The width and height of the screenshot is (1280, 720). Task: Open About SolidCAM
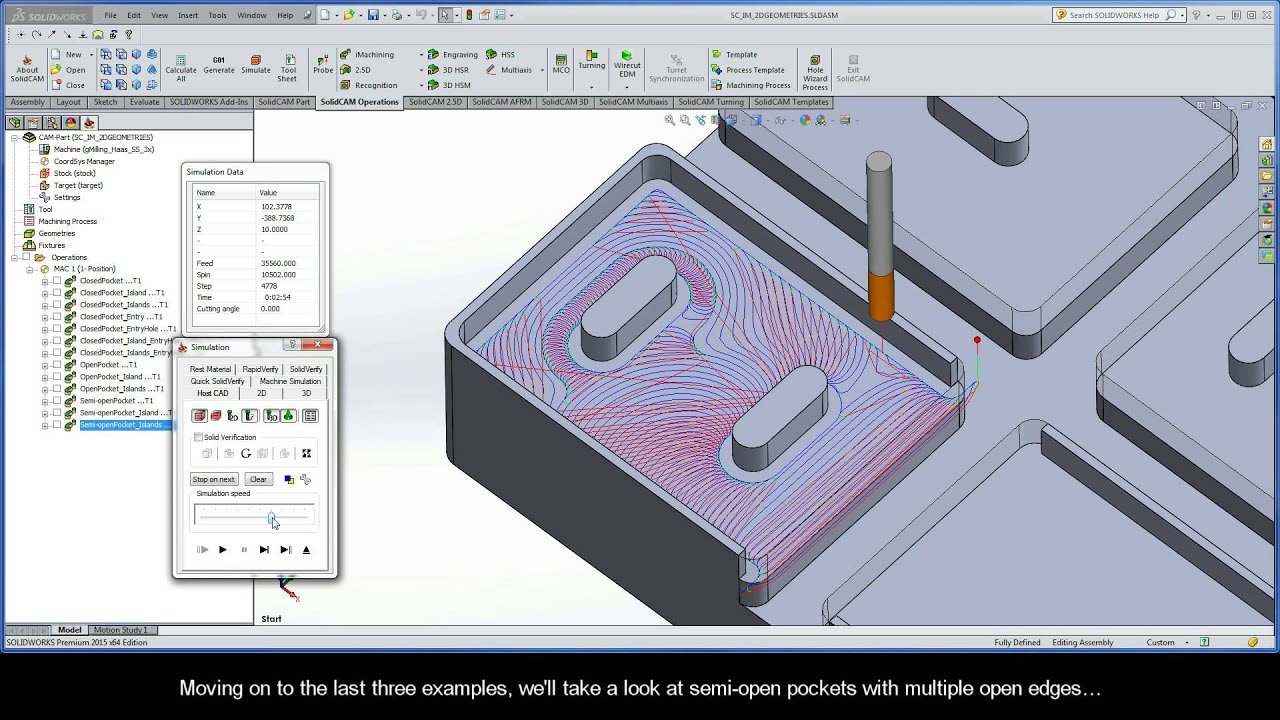click(27, 68)
